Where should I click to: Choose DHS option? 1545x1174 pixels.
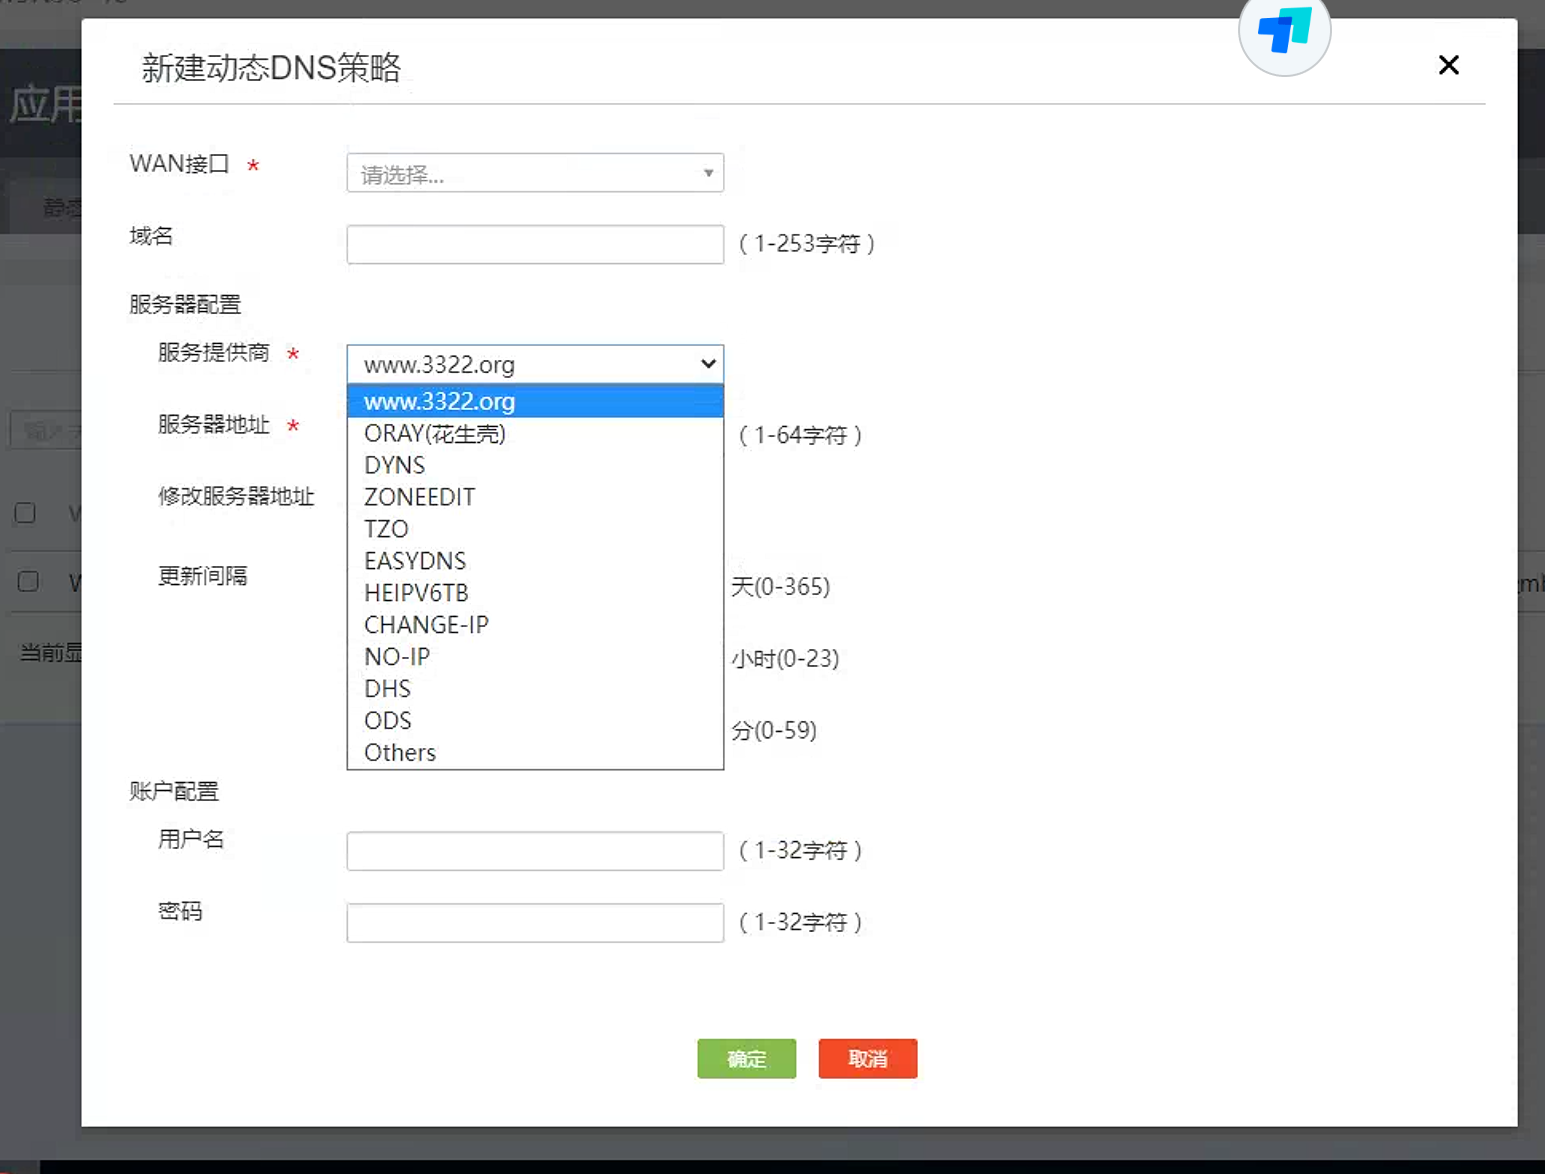(x=535, y=689)
